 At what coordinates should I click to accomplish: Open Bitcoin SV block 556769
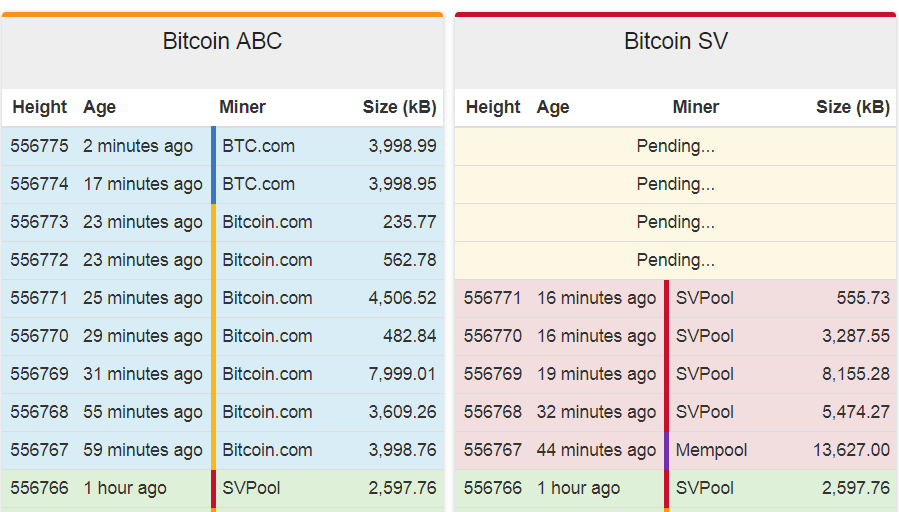pos(493,374)
